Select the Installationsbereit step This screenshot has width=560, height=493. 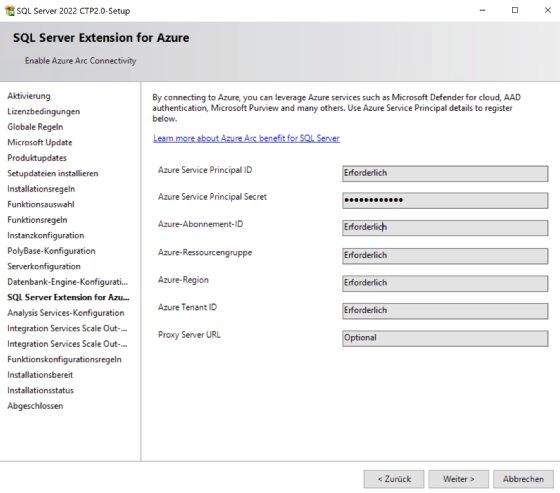[x=40, y=375]
